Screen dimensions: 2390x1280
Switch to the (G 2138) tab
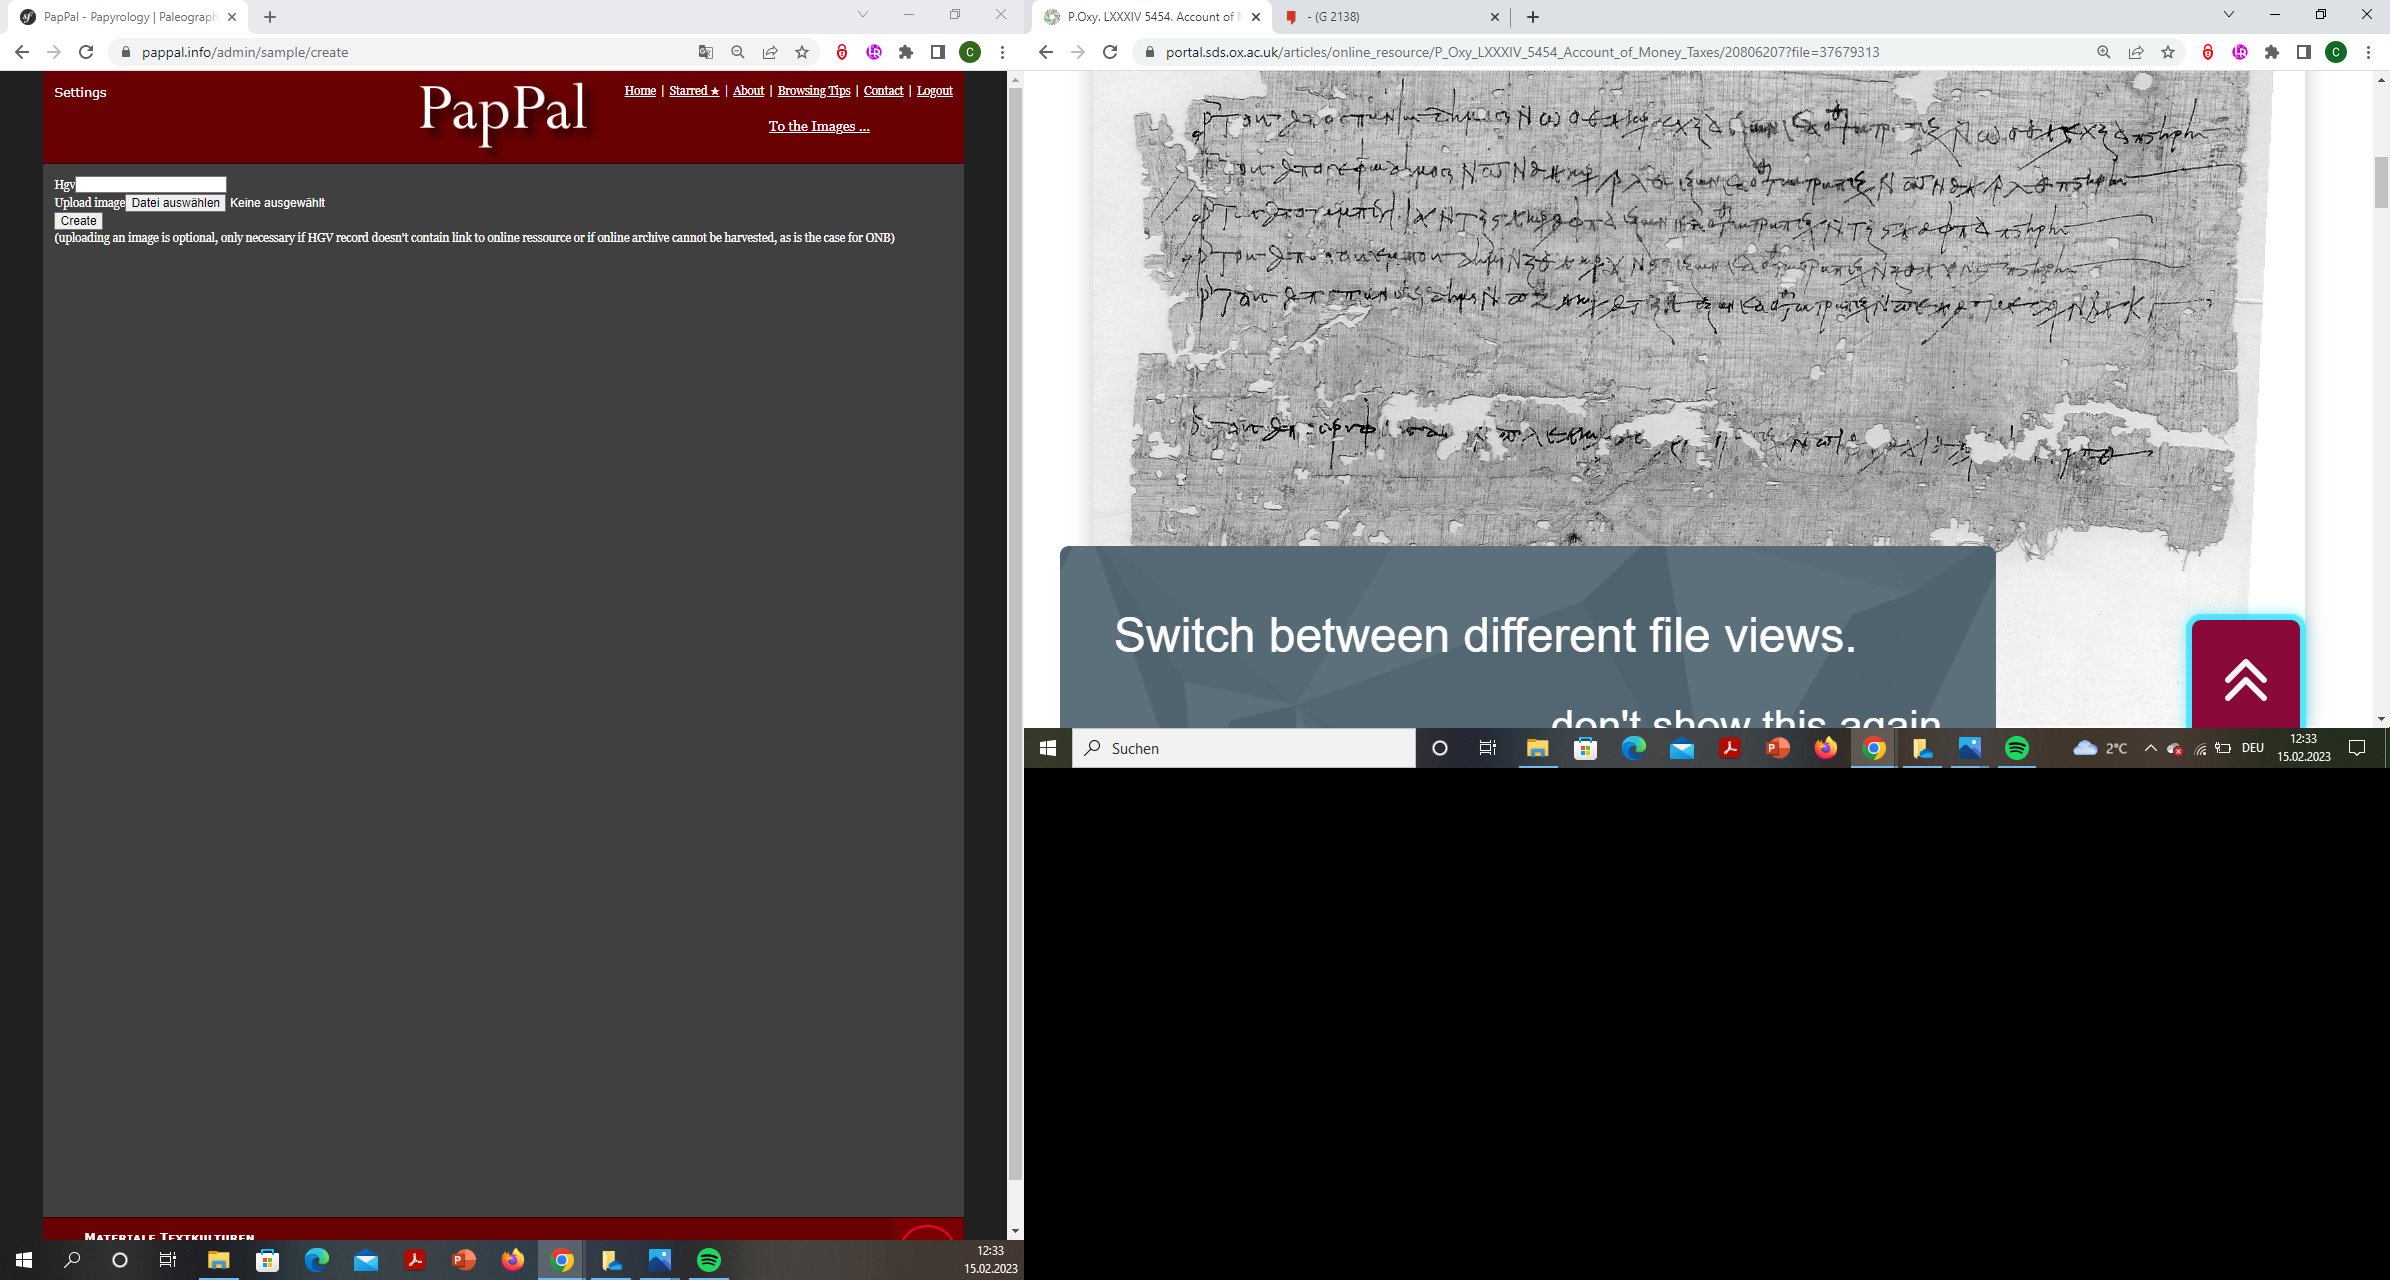pyautogui.click(x=1392, y=17)
